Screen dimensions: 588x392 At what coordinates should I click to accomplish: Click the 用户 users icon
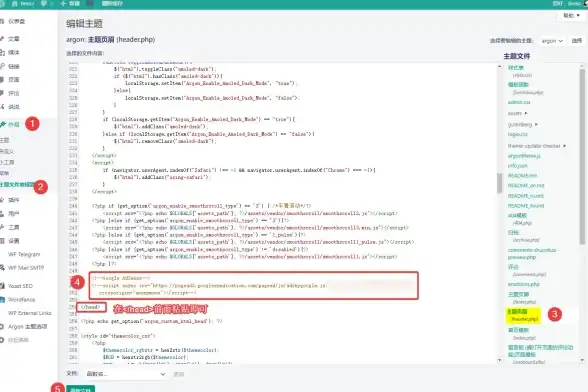(2, 214)
